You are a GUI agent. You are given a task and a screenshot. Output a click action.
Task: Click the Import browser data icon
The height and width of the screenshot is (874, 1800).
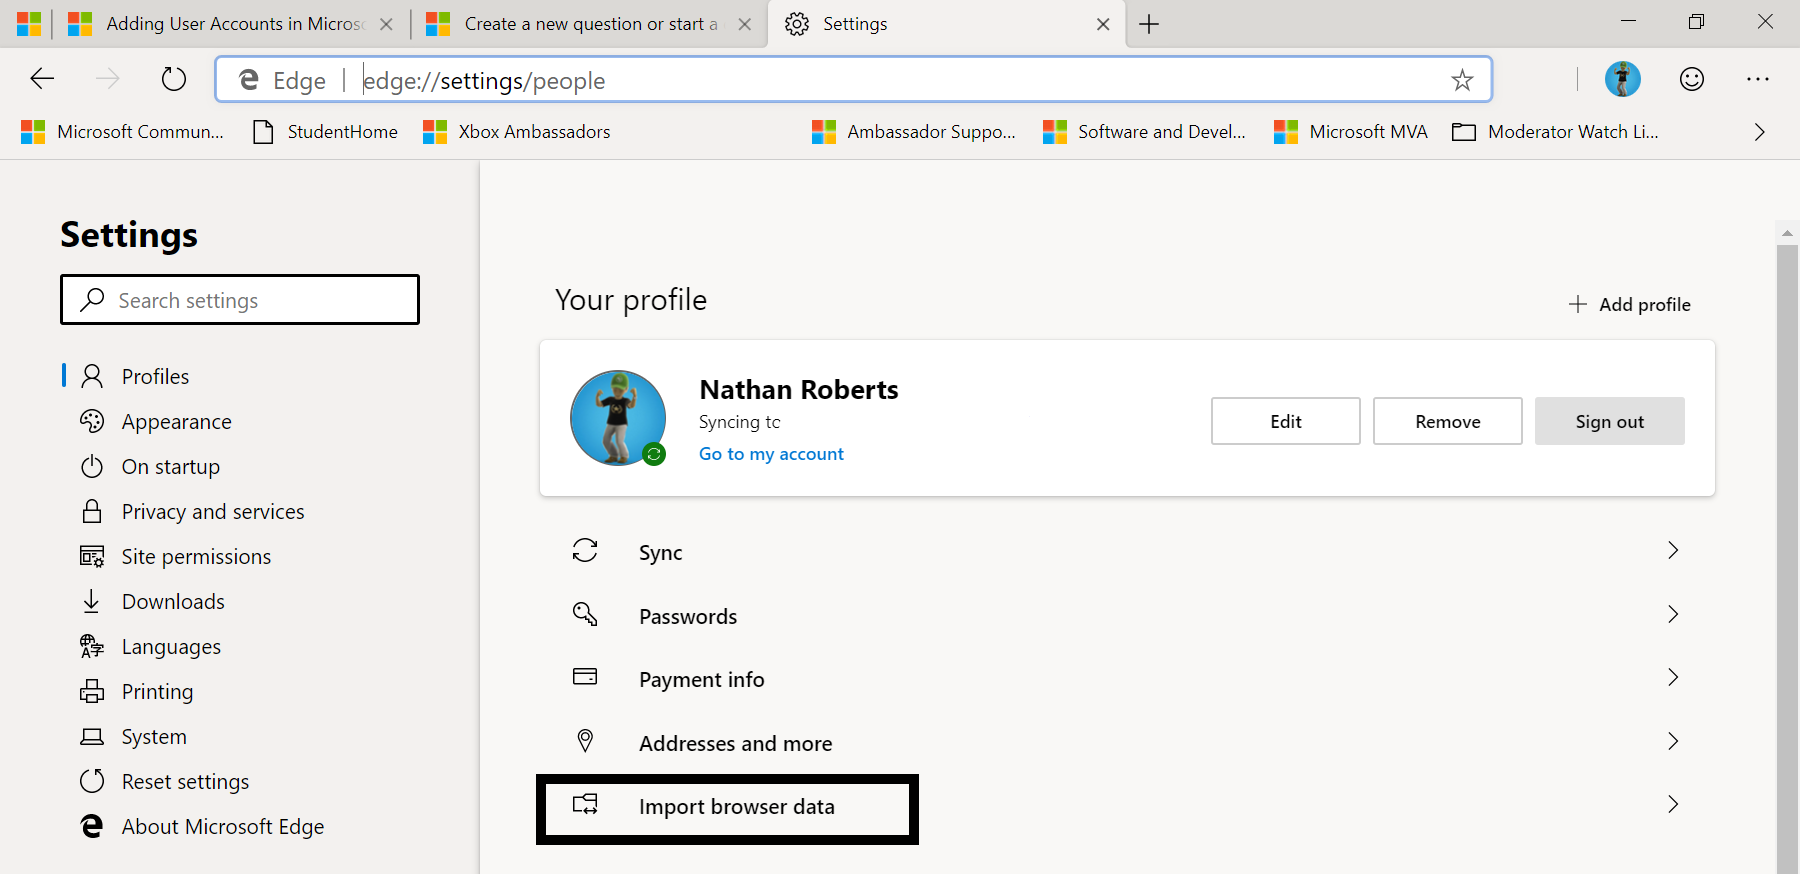[585, 804]
